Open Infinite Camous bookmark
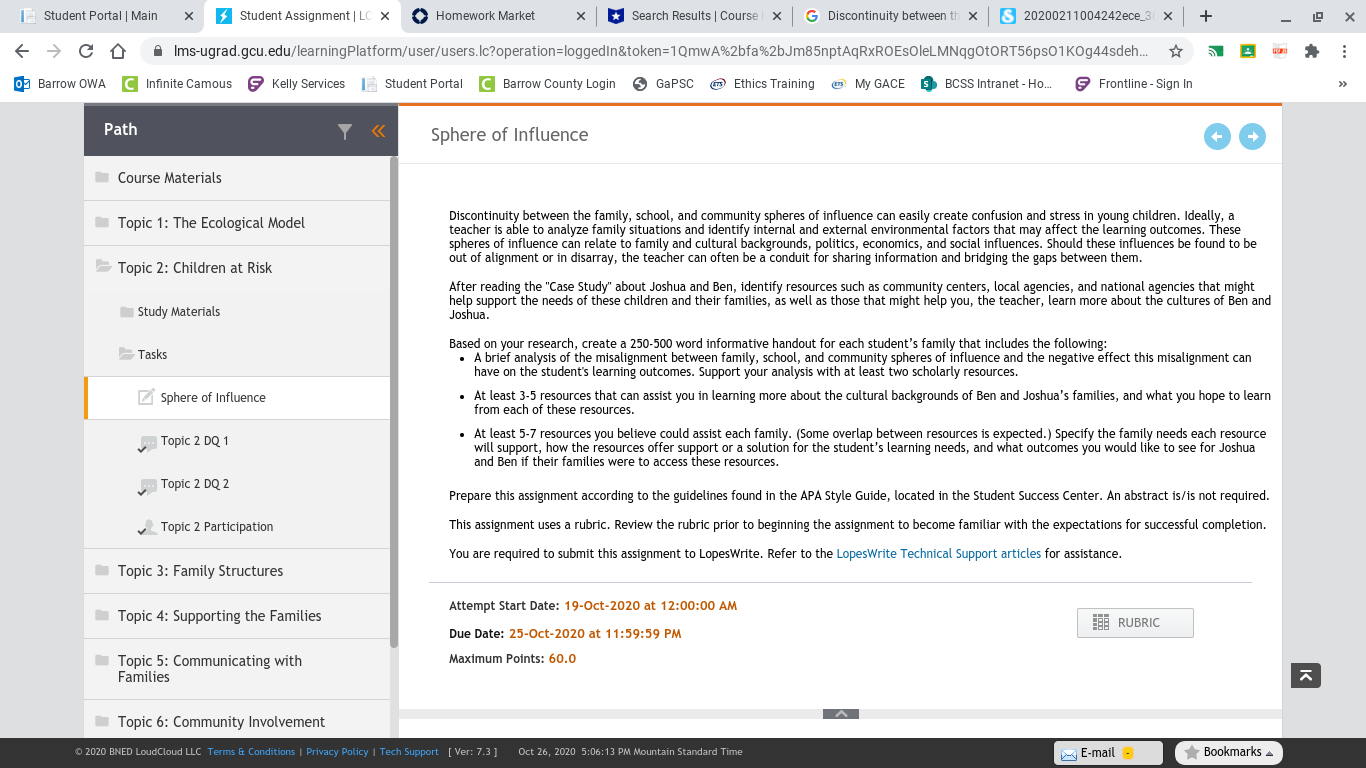The height and width of the screenshot is (768, 1366). point(177,84)
